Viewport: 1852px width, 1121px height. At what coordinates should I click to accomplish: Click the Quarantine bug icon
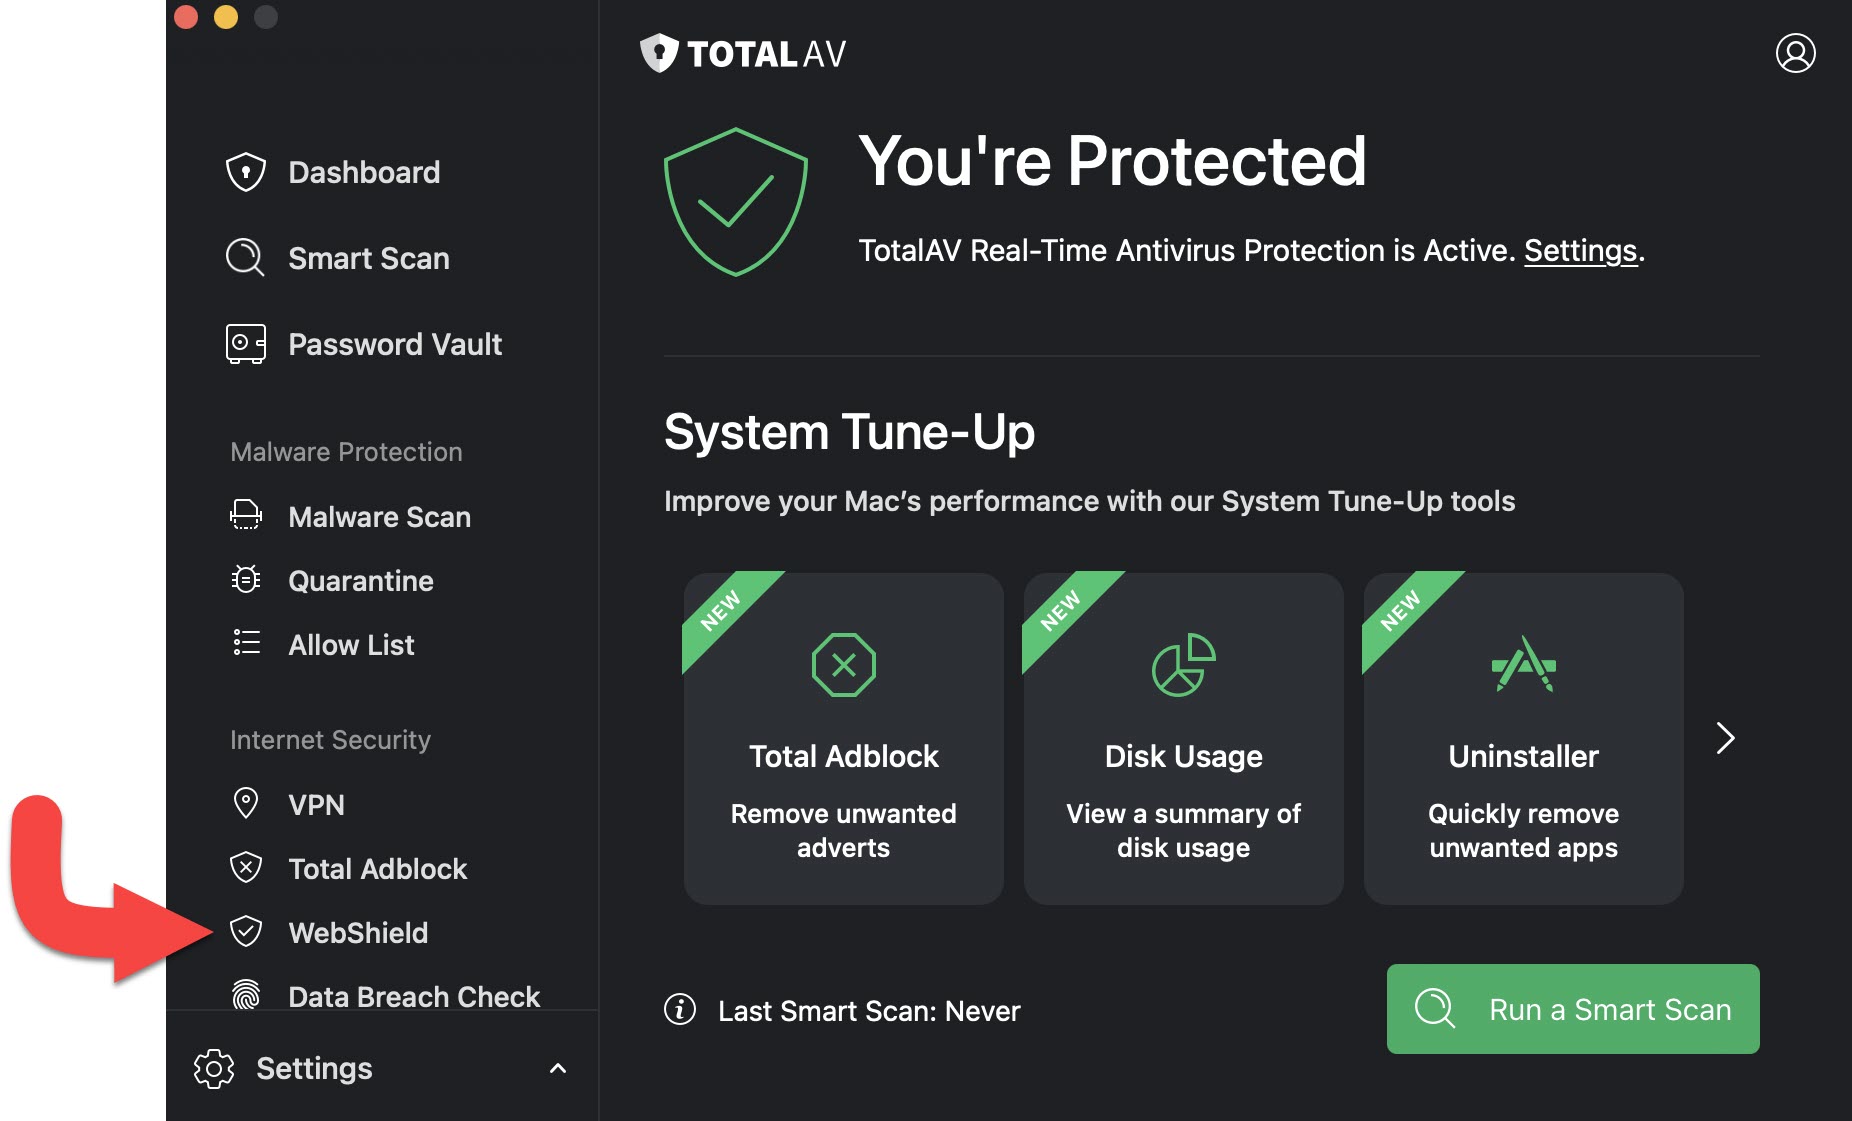[246, 580]
